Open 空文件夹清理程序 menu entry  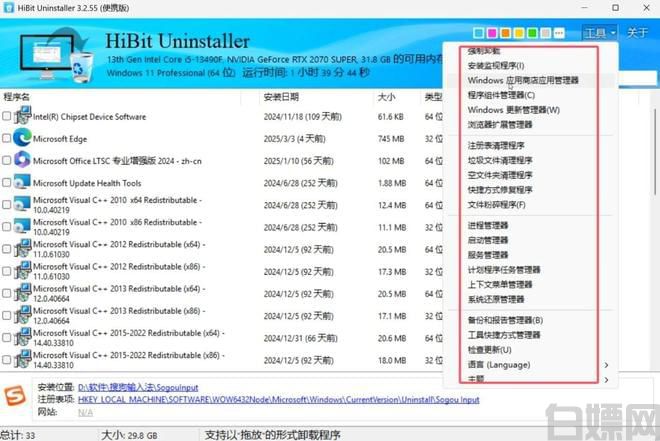coord(500,175)
